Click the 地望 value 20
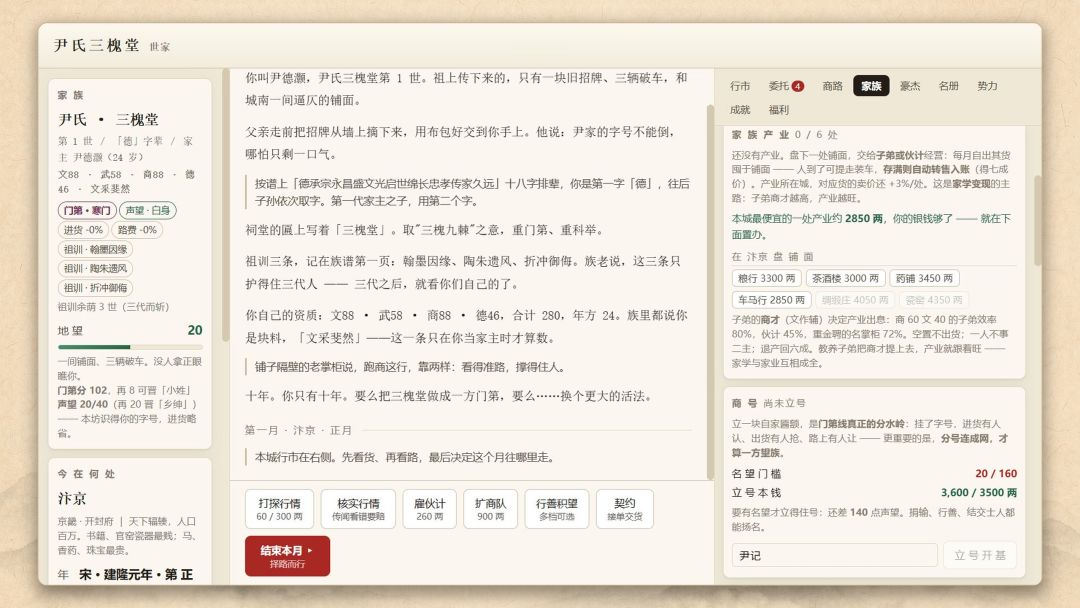Screen dimensions: 1080x608 [x=195, y=331]
